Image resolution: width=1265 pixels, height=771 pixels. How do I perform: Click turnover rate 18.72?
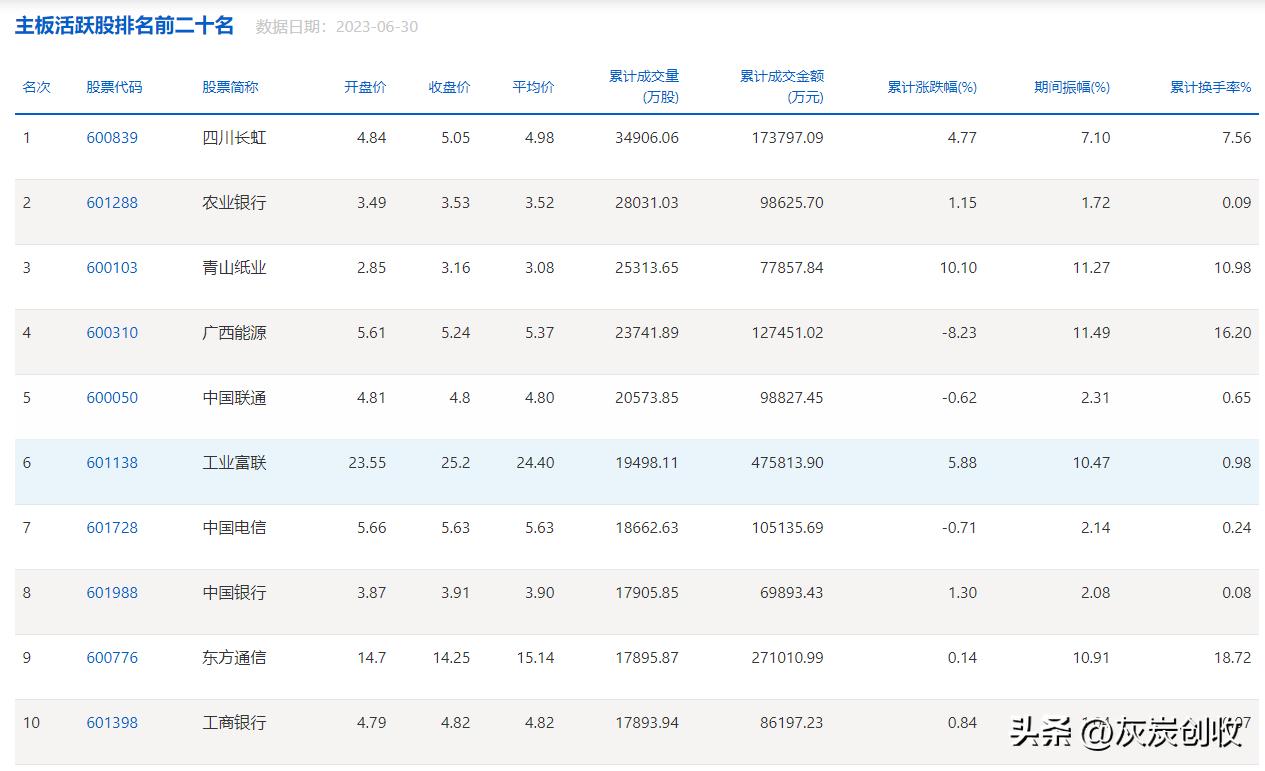[1233, 658]
